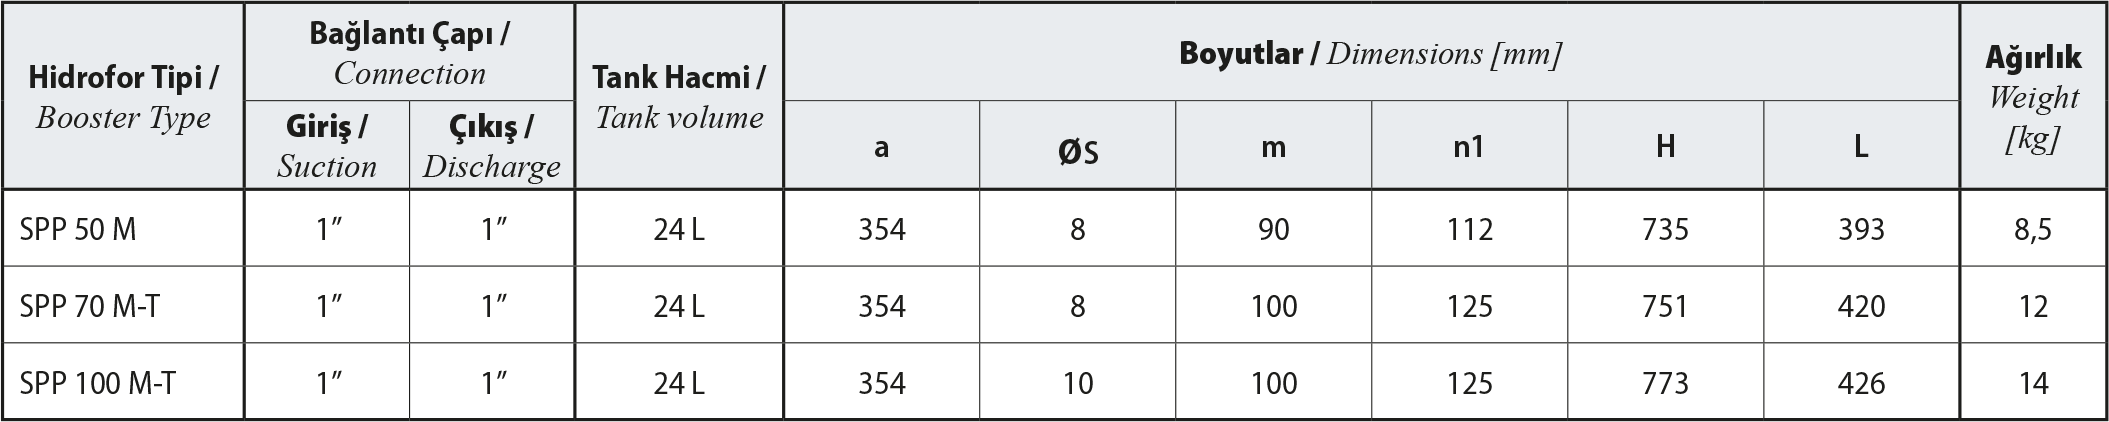The height and width of the screenshot is (422, 2109).
Task: Select the ØS value 10 cell
Action: [1077, 383]
